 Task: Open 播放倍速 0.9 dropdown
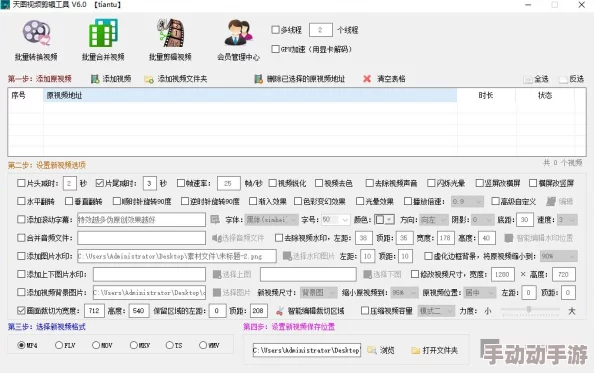tap(467, 201)
